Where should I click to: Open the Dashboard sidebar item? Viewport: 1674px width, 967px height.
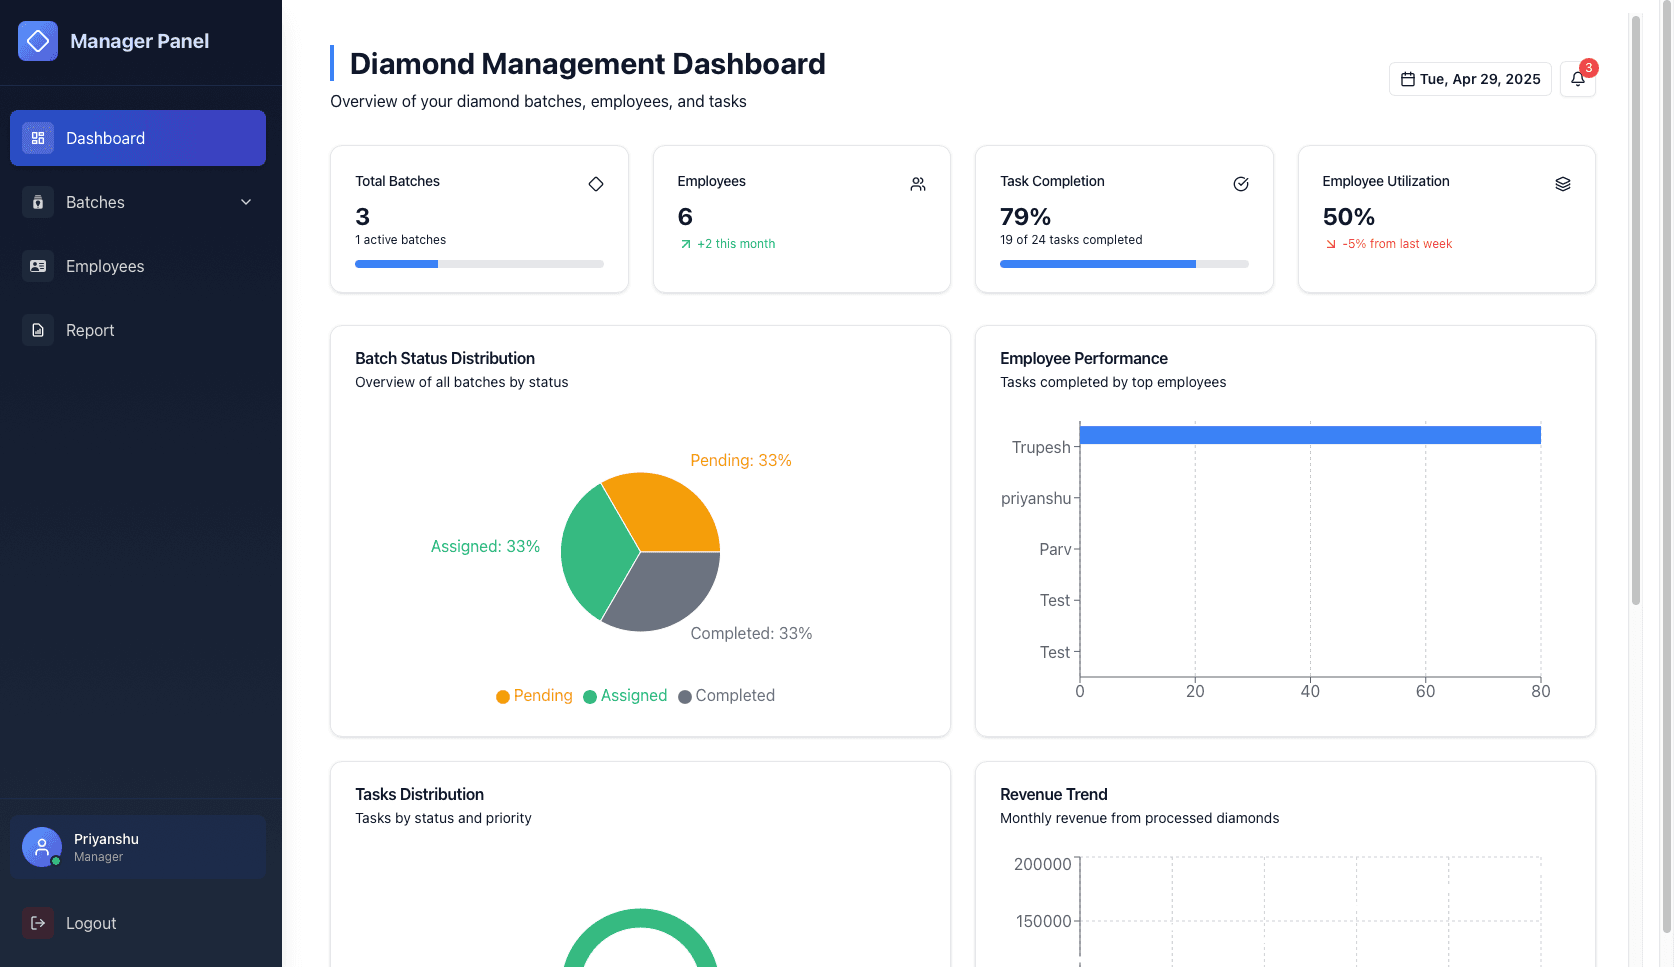[x=138, y=138]
